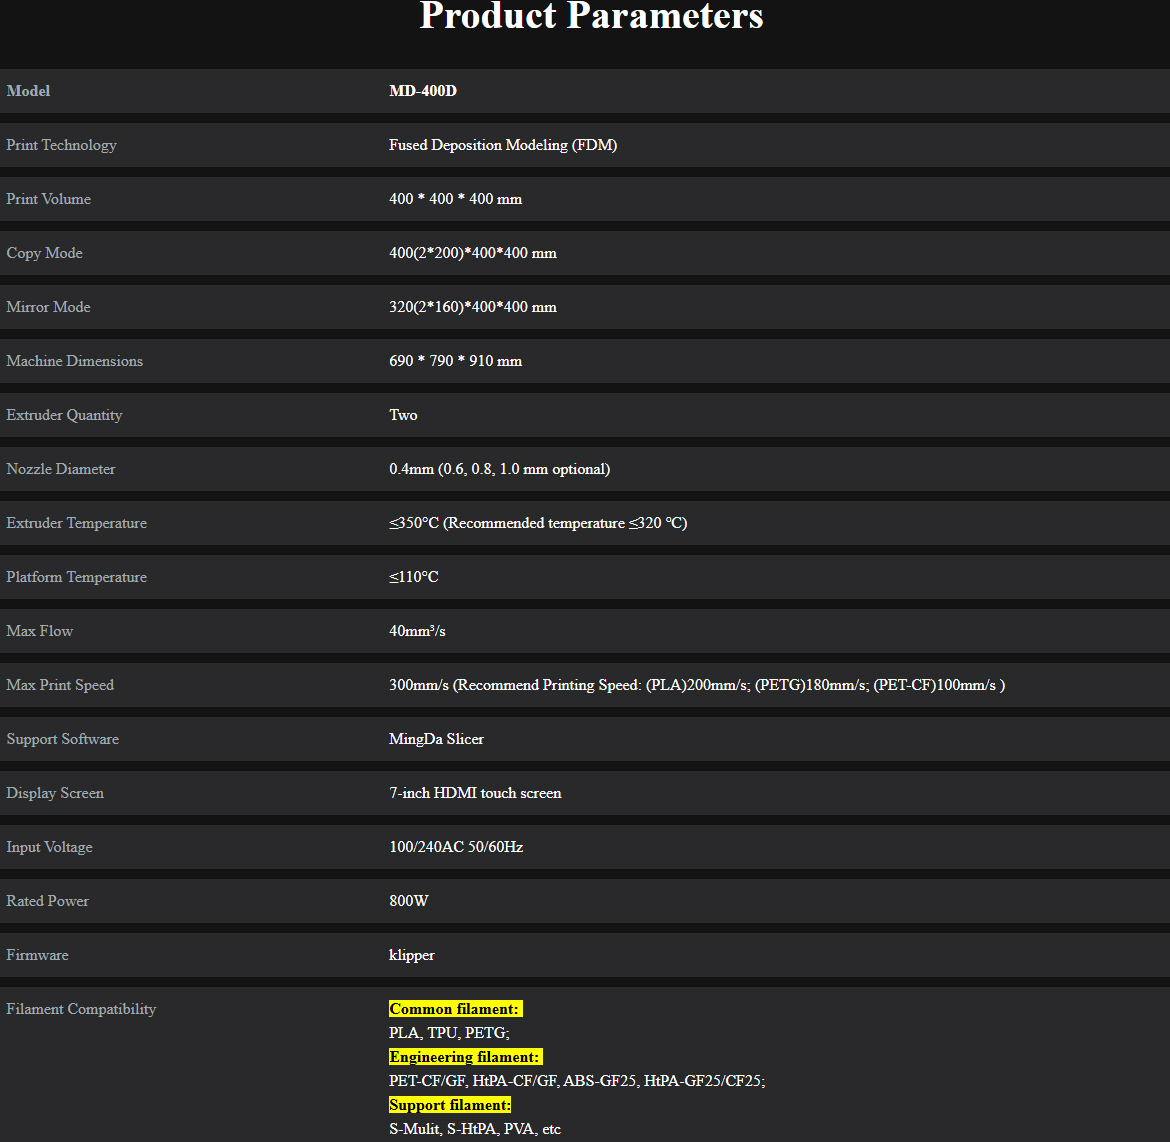Click the Mirror Mode row label

[x=48, y=307]
